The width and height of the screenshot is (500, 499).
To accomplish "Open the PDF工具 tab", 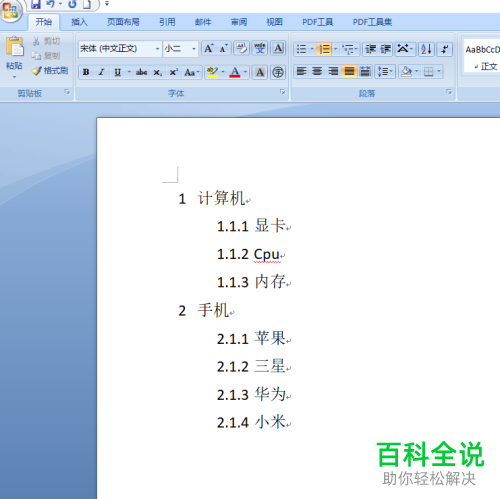I will 317,22.
